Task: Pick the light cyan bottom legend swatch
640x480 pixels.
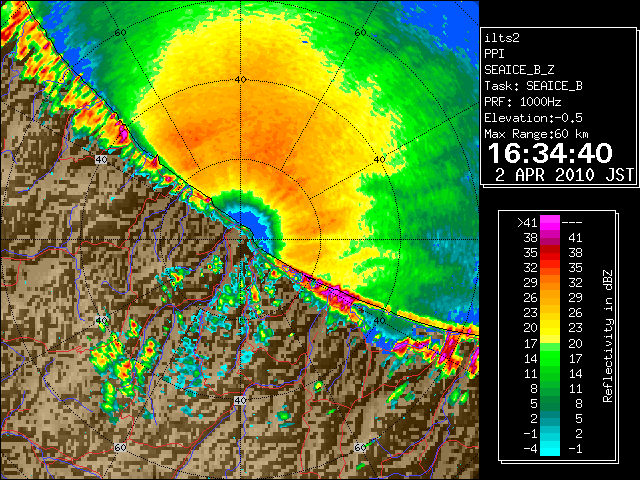Action: coord(550,449)
